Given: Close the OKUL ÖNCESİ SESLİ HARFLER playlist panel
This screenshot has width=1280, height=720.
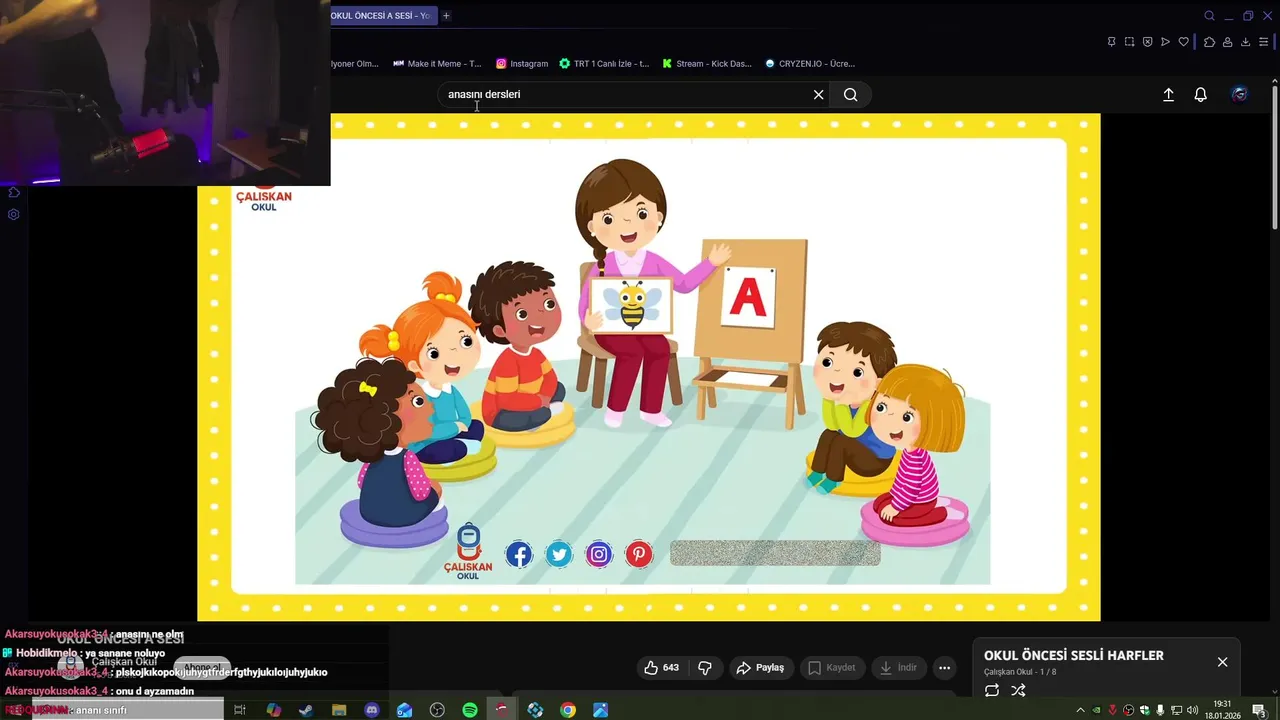Looking at the screenshot, I should pos(1222,662).
